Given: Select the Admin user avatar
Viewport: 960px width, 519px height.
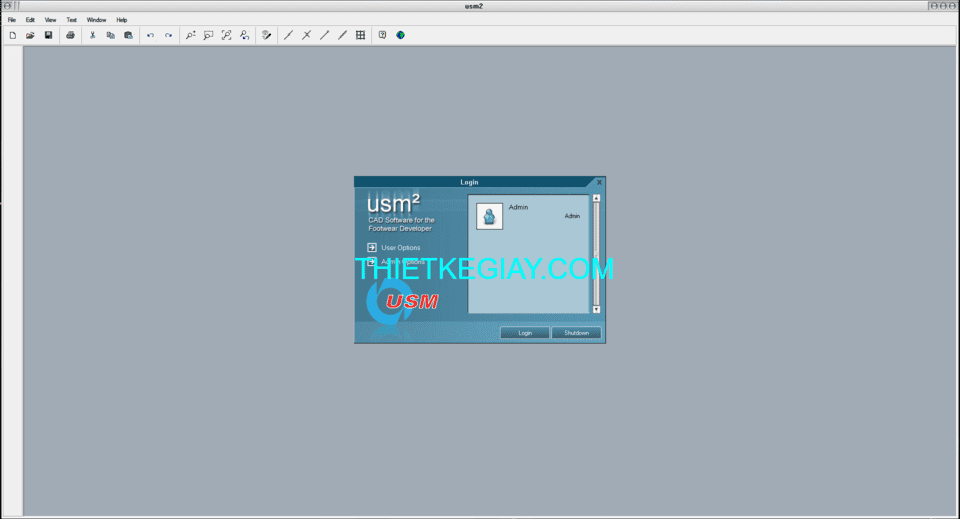Looking at the screenshot, I should [x=489, y=217].
